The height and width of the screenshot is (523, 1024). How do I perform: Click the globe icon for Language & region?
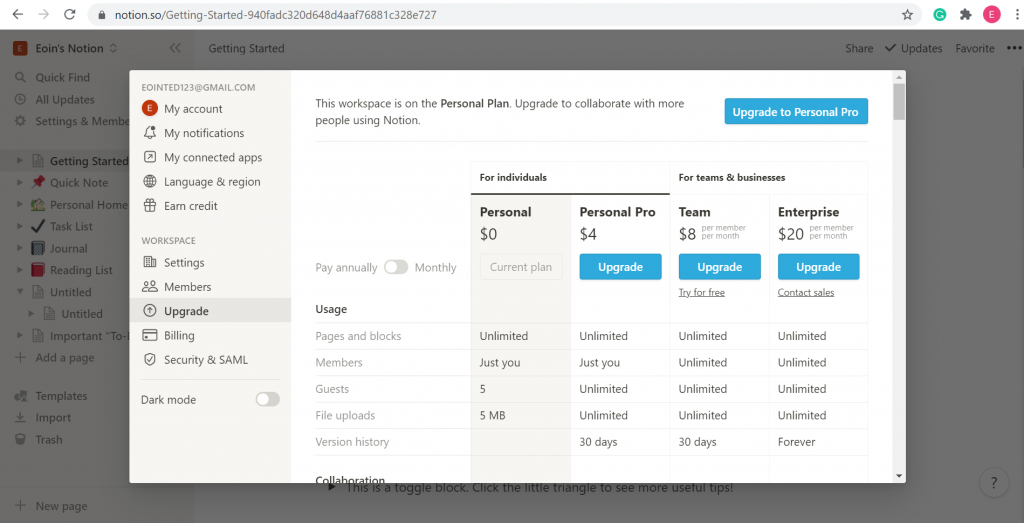coord(150,182)
